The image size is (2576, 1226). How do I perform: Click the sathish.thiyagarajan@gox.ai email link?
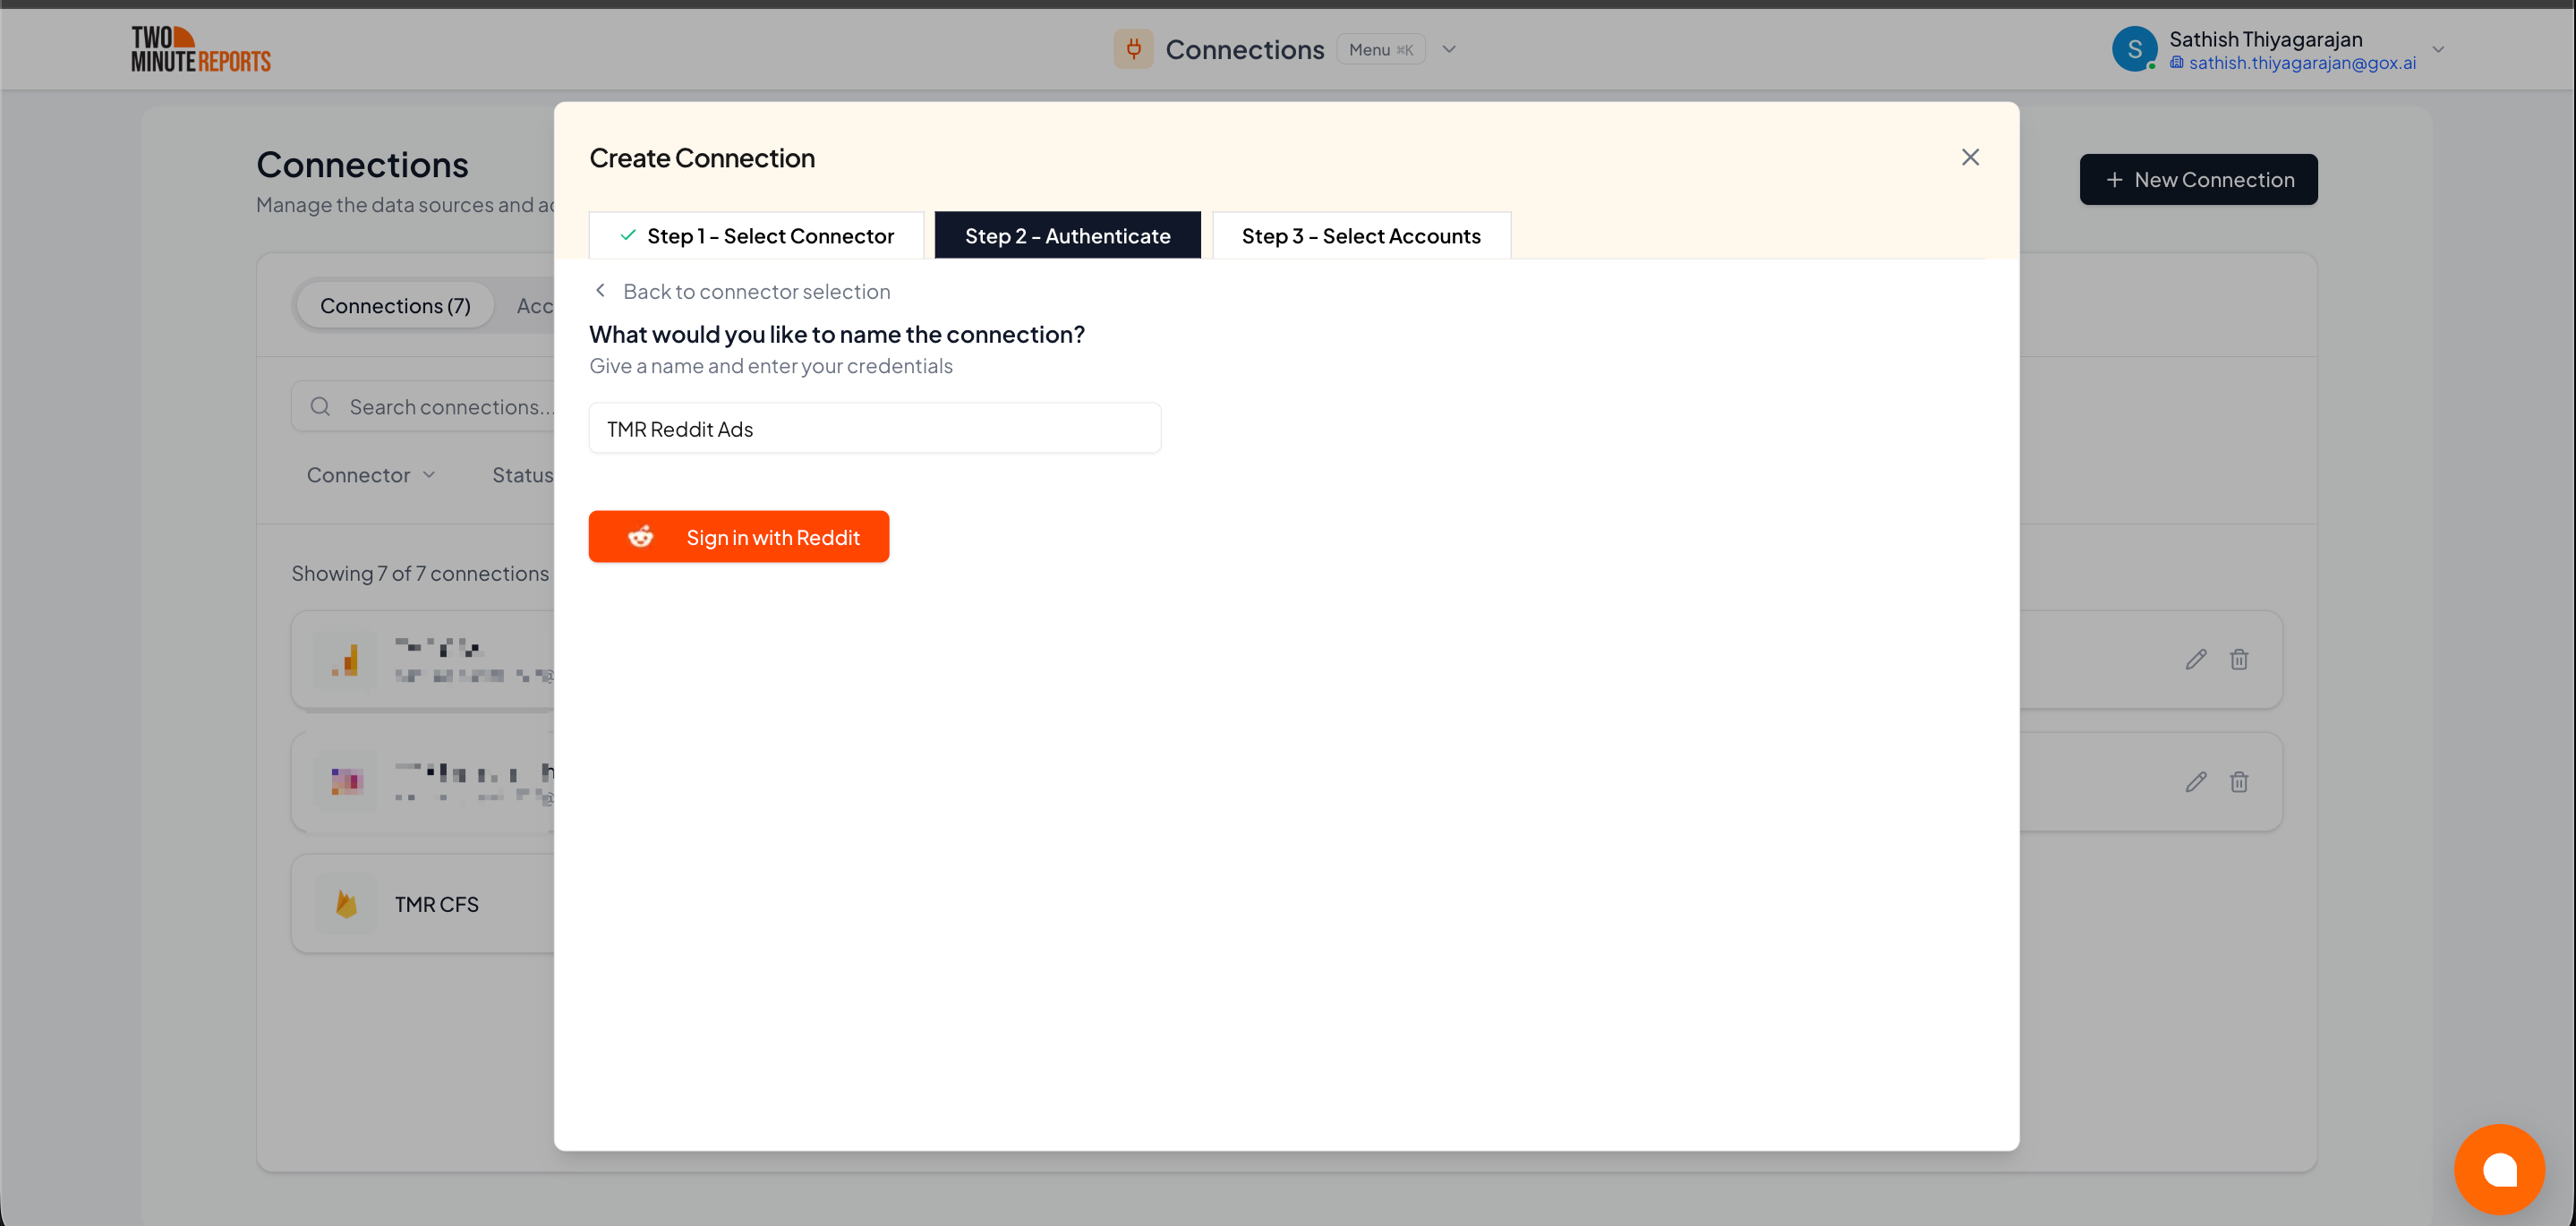click(2302, 63)
